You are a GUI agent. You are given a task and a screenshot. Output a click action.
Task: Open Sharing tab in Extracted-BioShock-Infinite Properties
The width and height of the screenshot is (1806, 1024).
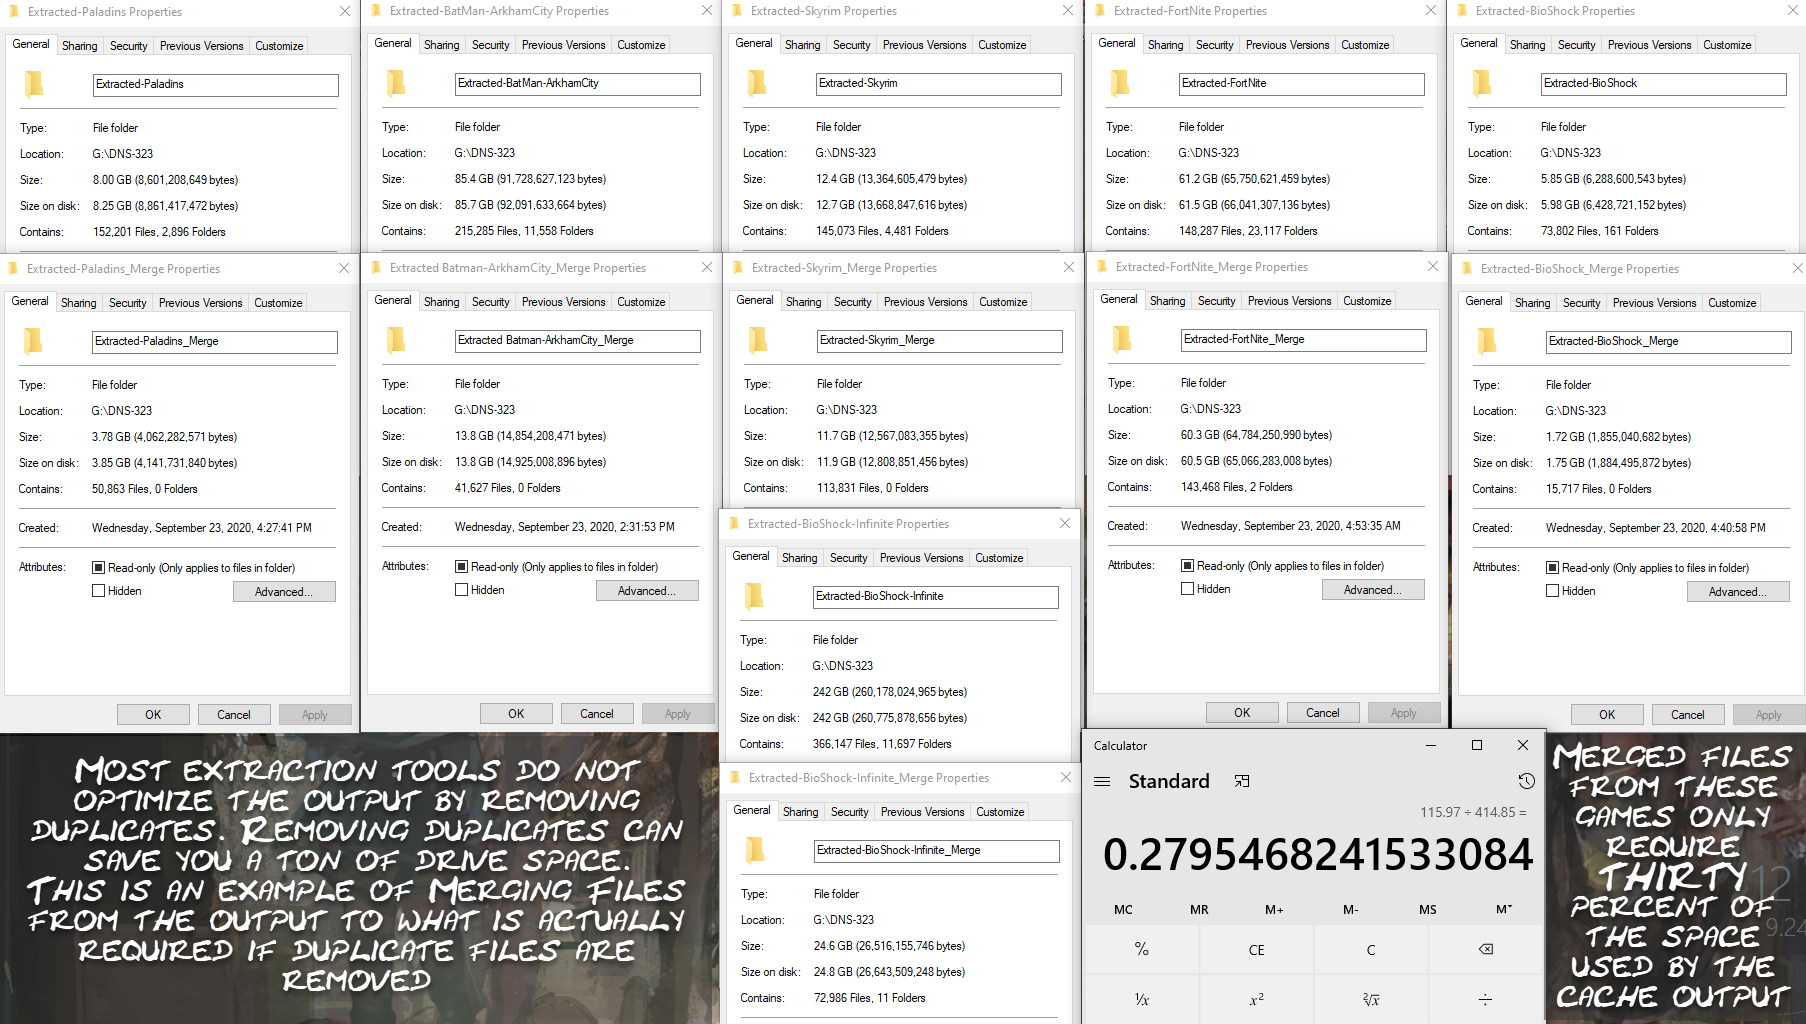(x=799, y=558)
